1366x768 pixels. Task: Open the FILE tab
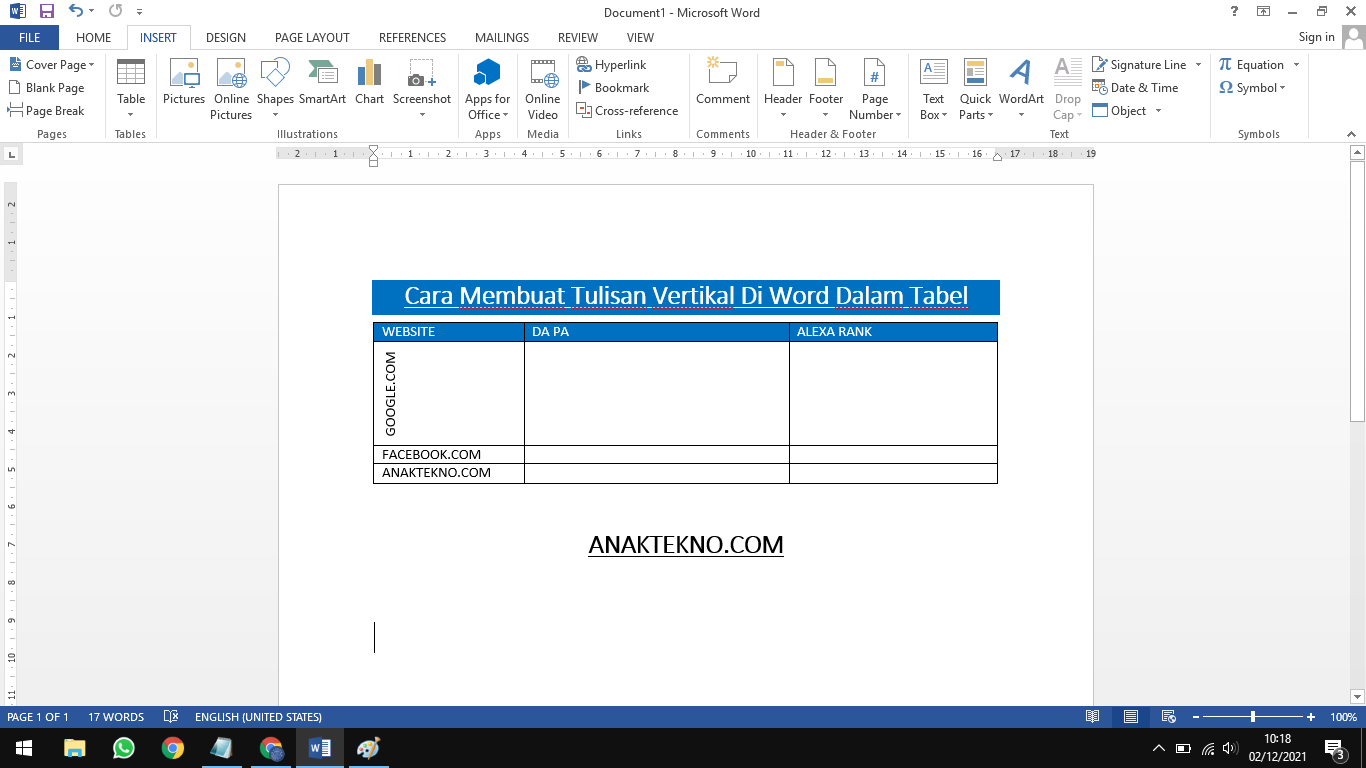(x=29, y=38)
